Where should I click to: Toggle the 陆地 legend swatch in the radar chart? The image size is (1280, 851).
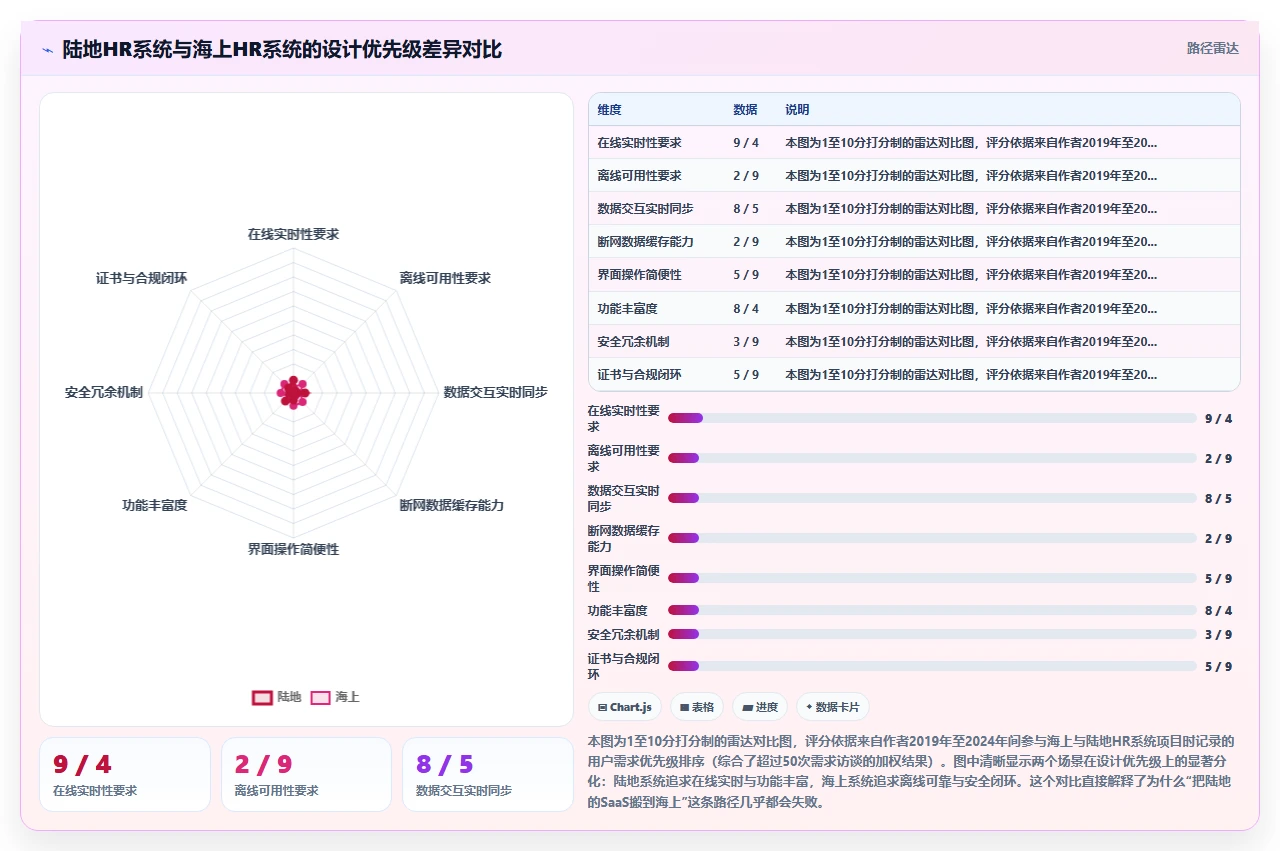click(x=262, y=697)
